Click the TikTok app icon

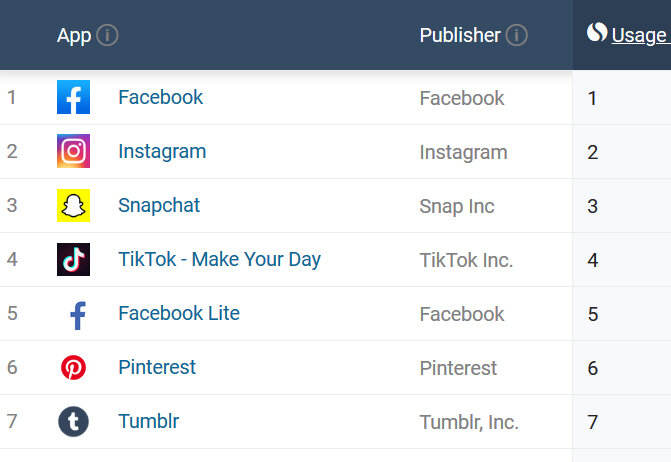73,259
